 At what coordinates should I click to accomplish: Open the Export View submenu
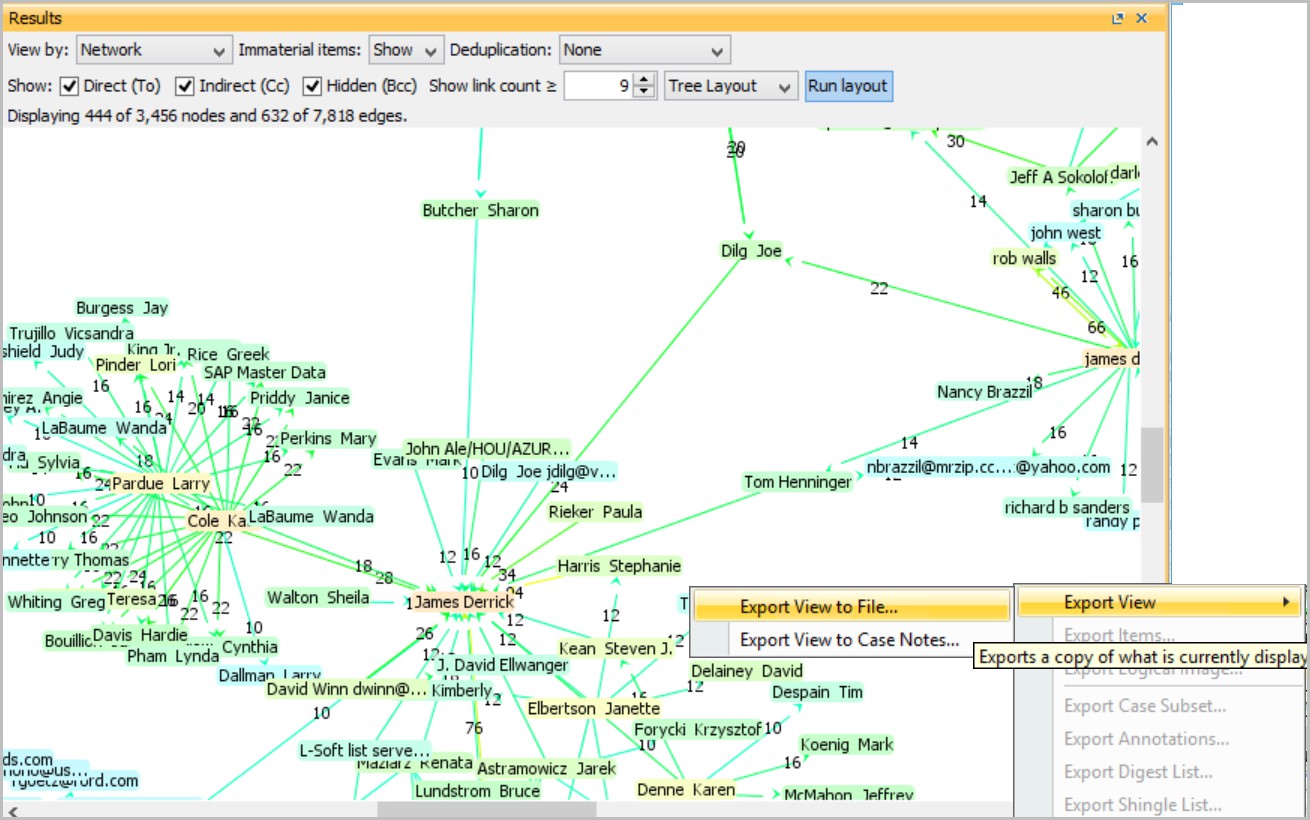[x=1161, y=602]
